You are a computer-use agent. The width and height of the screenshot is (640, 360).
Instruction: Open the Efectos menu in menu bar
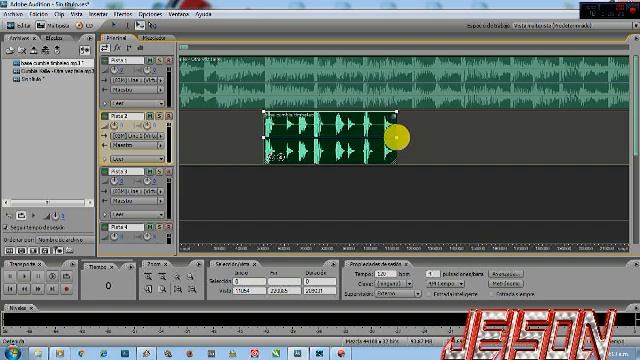point(123,14)
